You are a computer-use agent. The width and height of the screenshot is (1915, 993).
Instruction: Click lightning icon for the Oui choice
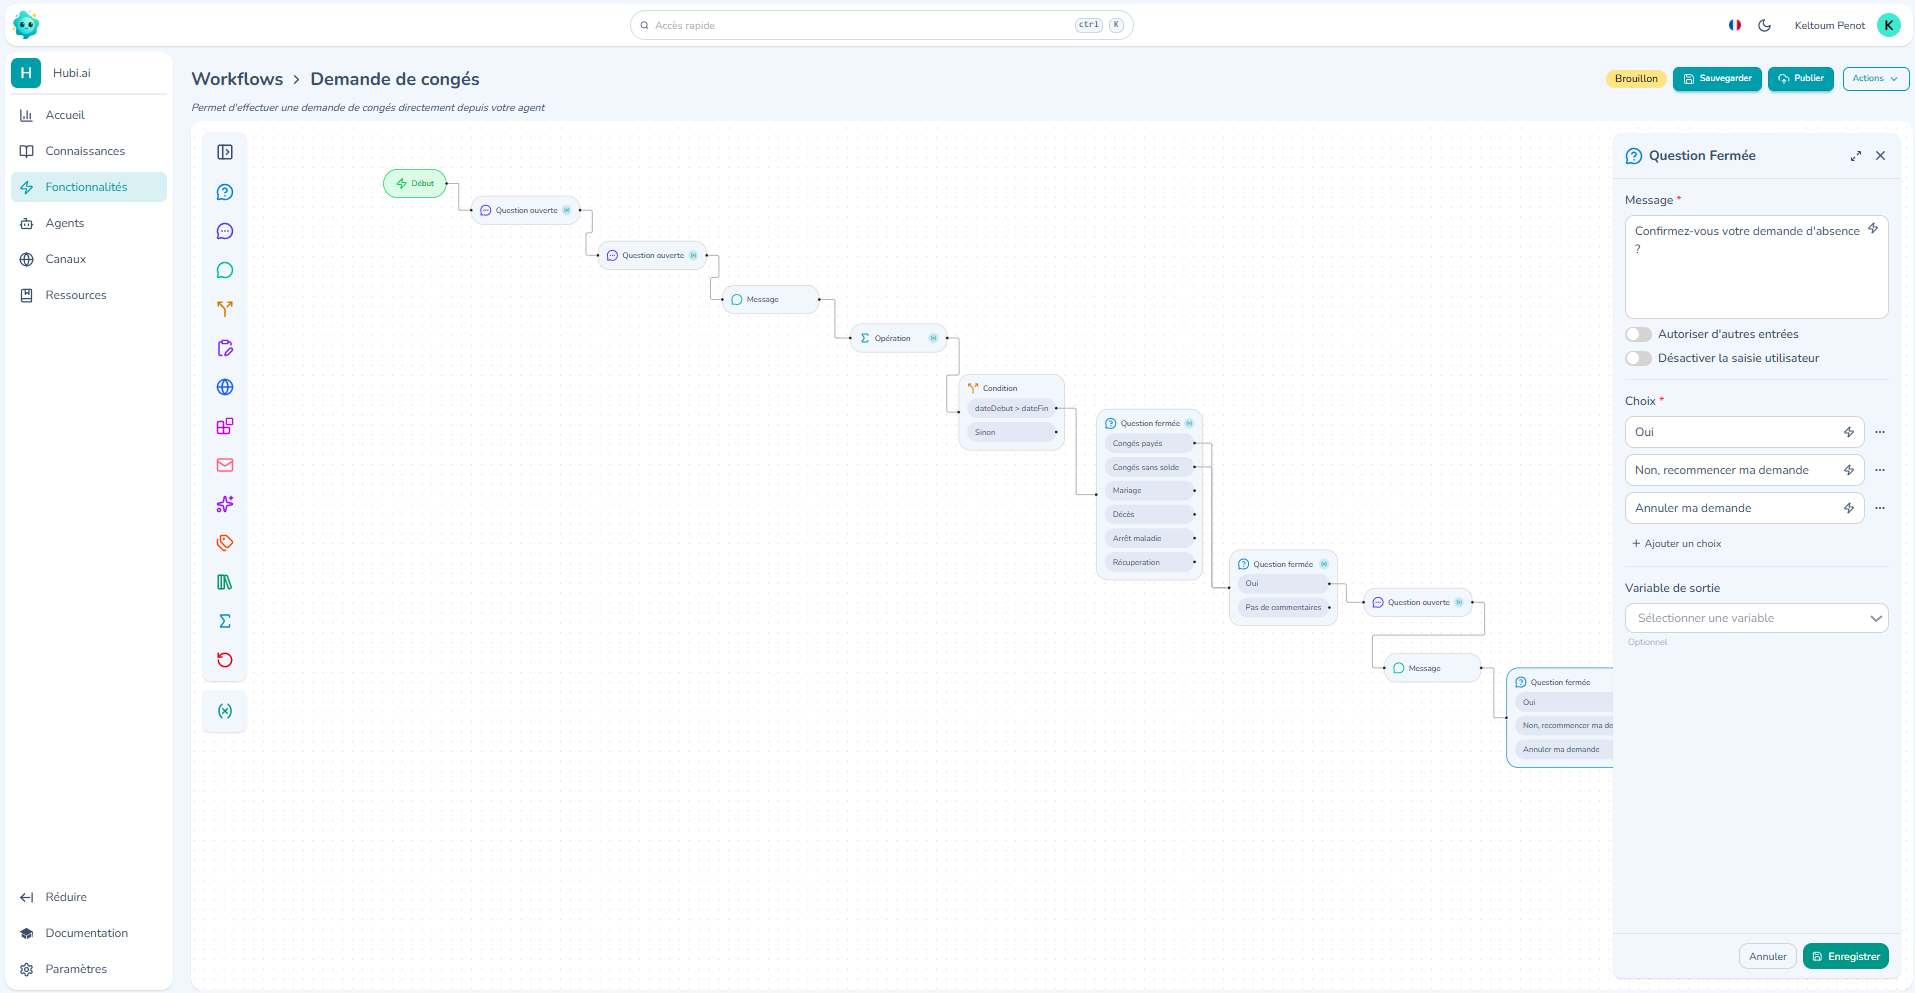1849,432
